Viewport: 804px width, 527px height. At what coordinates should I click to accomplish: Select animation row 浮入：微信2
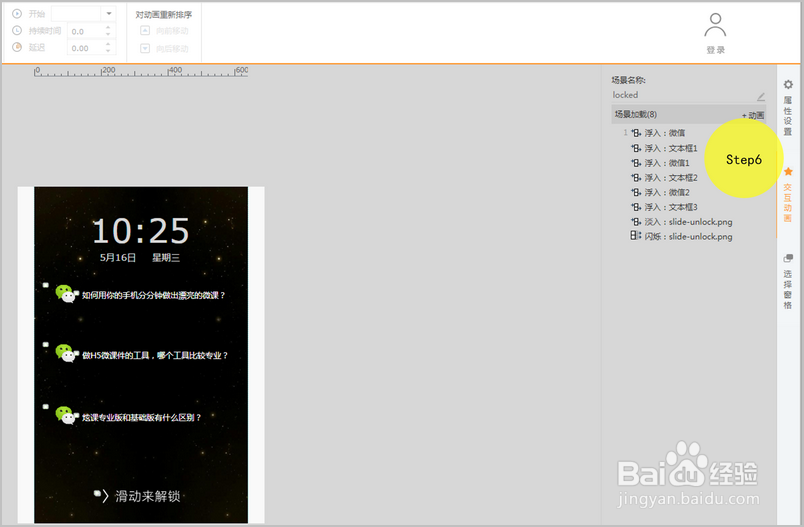660,192
